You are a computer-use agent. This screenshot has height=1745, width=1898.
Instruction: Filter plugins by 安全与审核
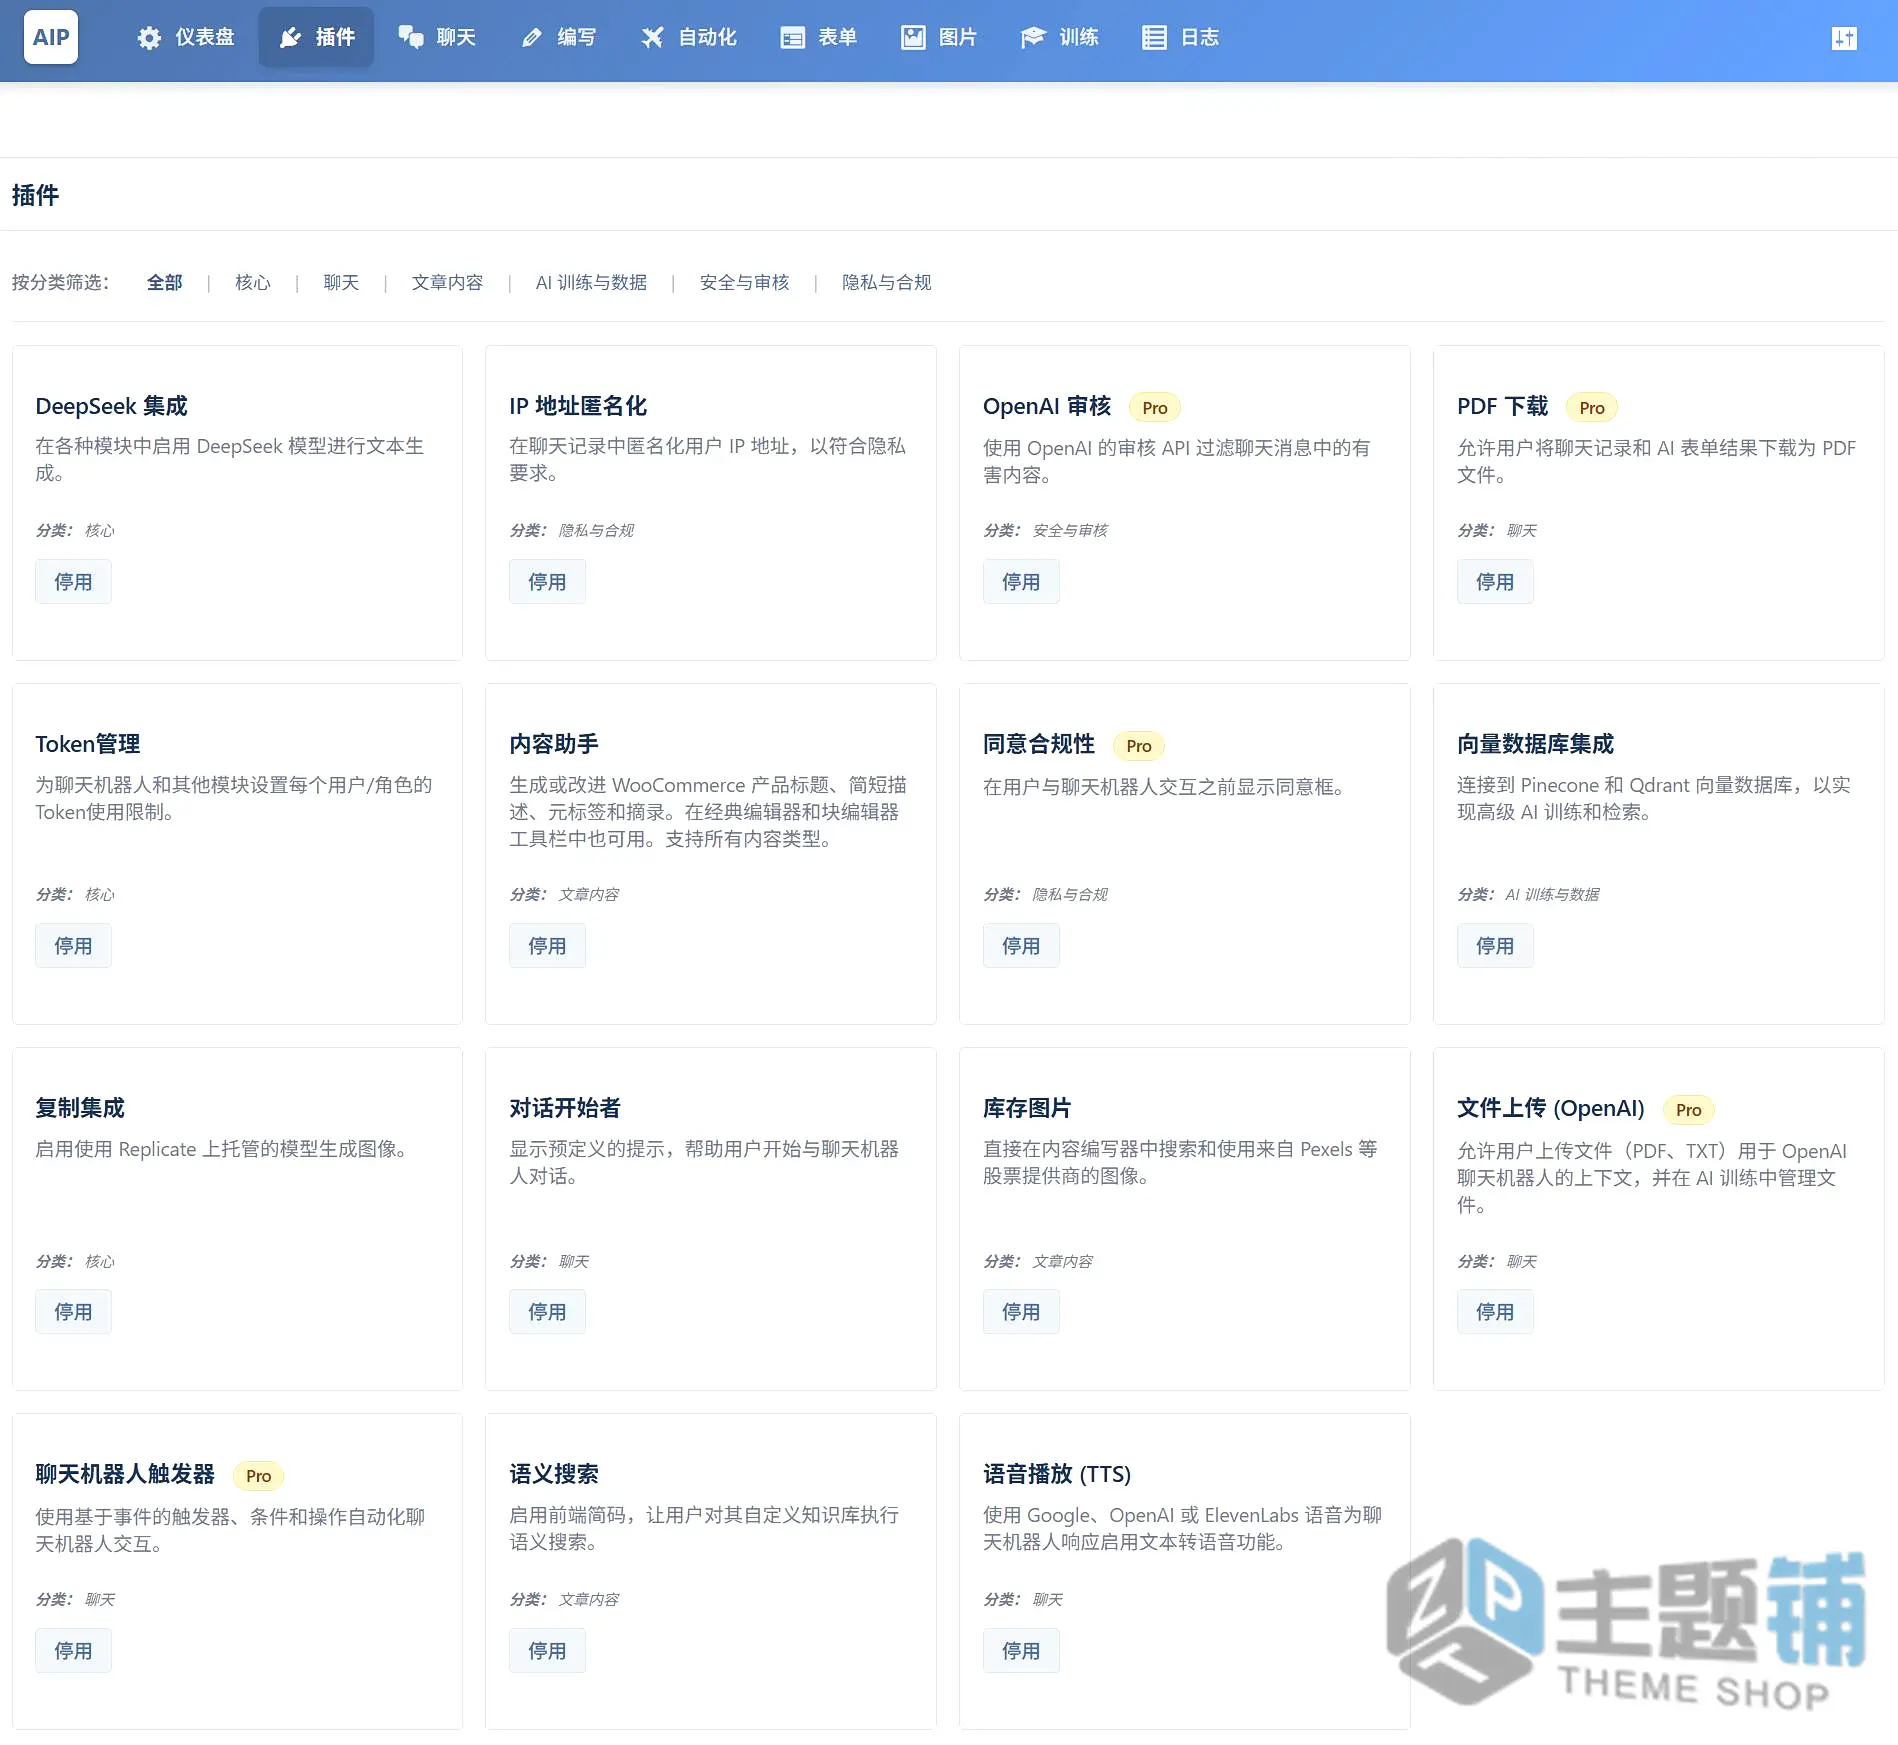744,283
